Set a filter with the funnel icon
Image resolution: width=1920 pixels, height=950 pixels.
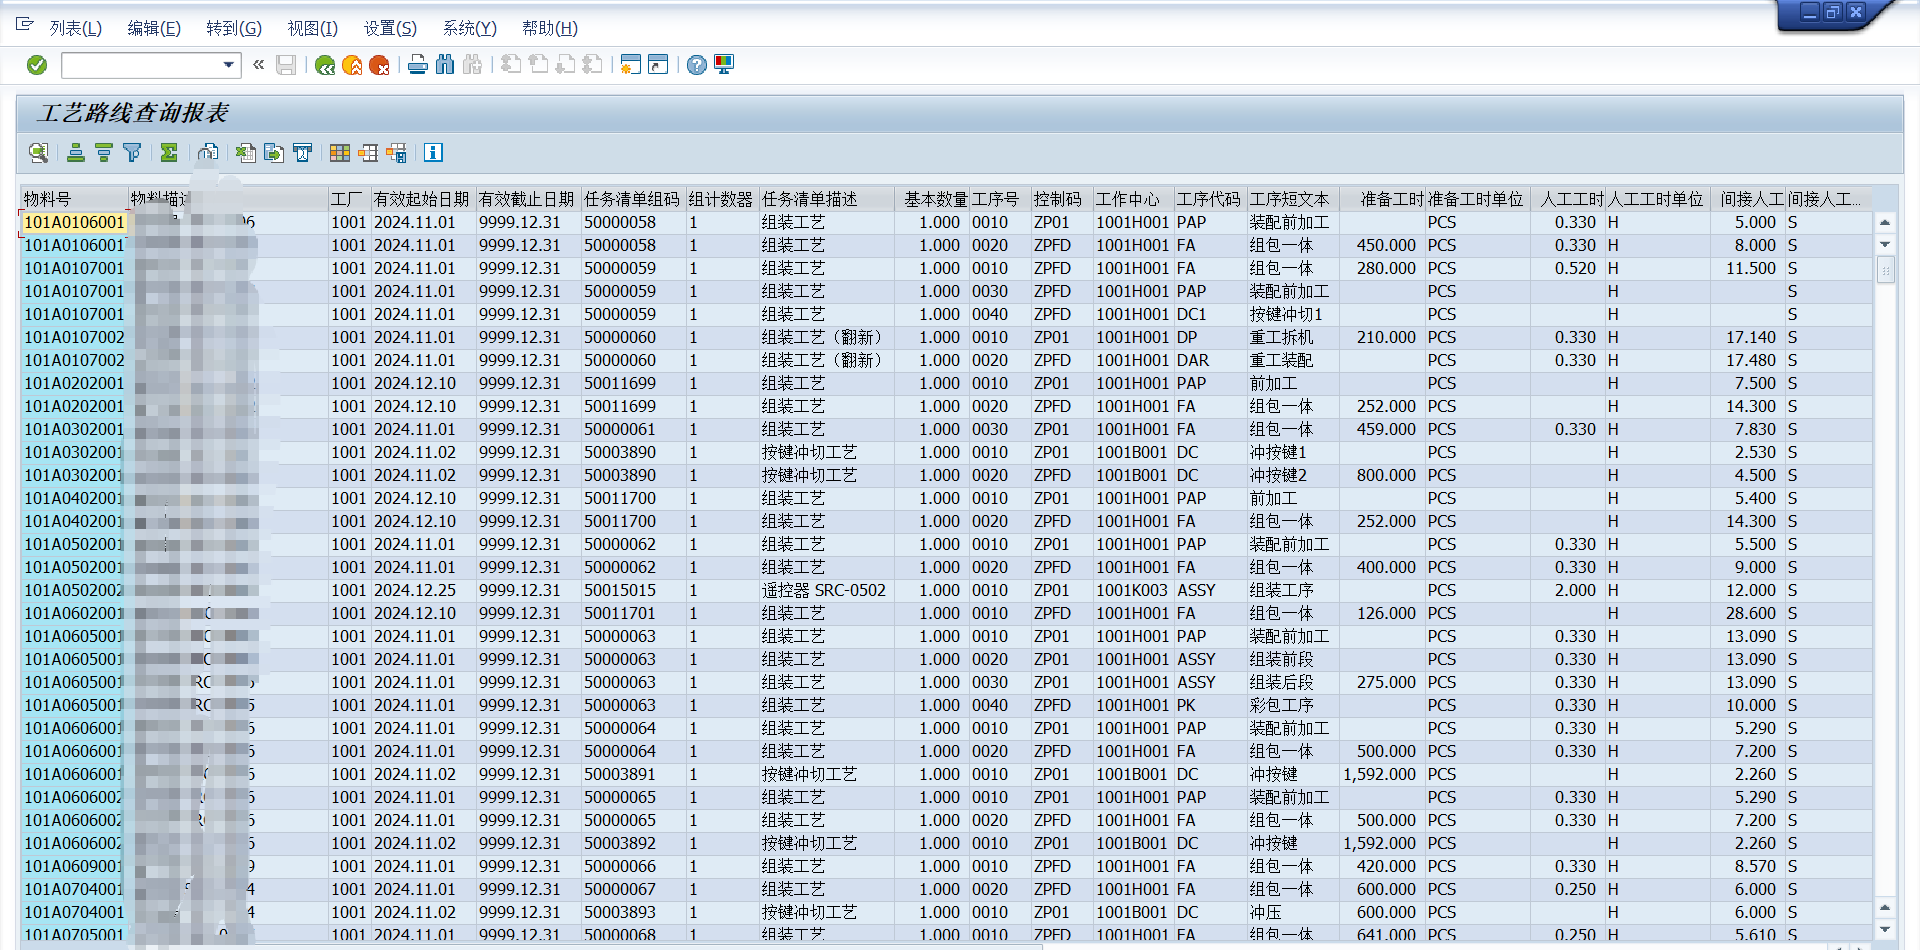[131, 152]
